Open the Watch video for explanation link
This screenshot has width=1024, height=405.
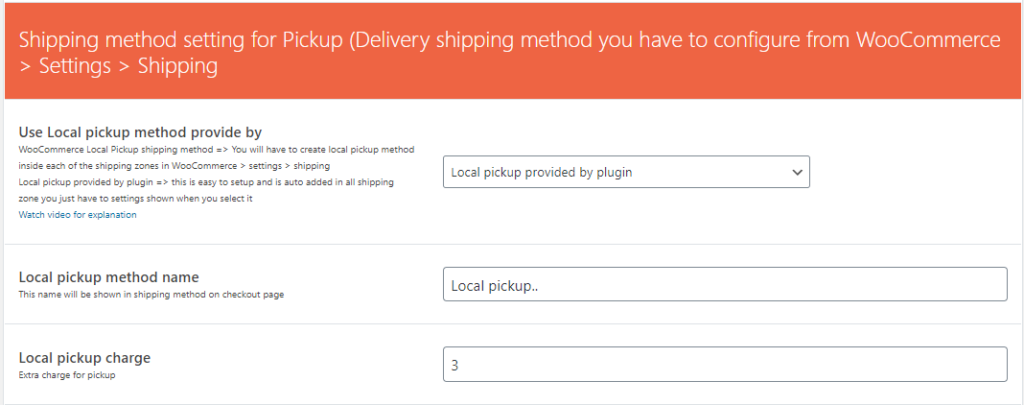click(x=77, y=214)
